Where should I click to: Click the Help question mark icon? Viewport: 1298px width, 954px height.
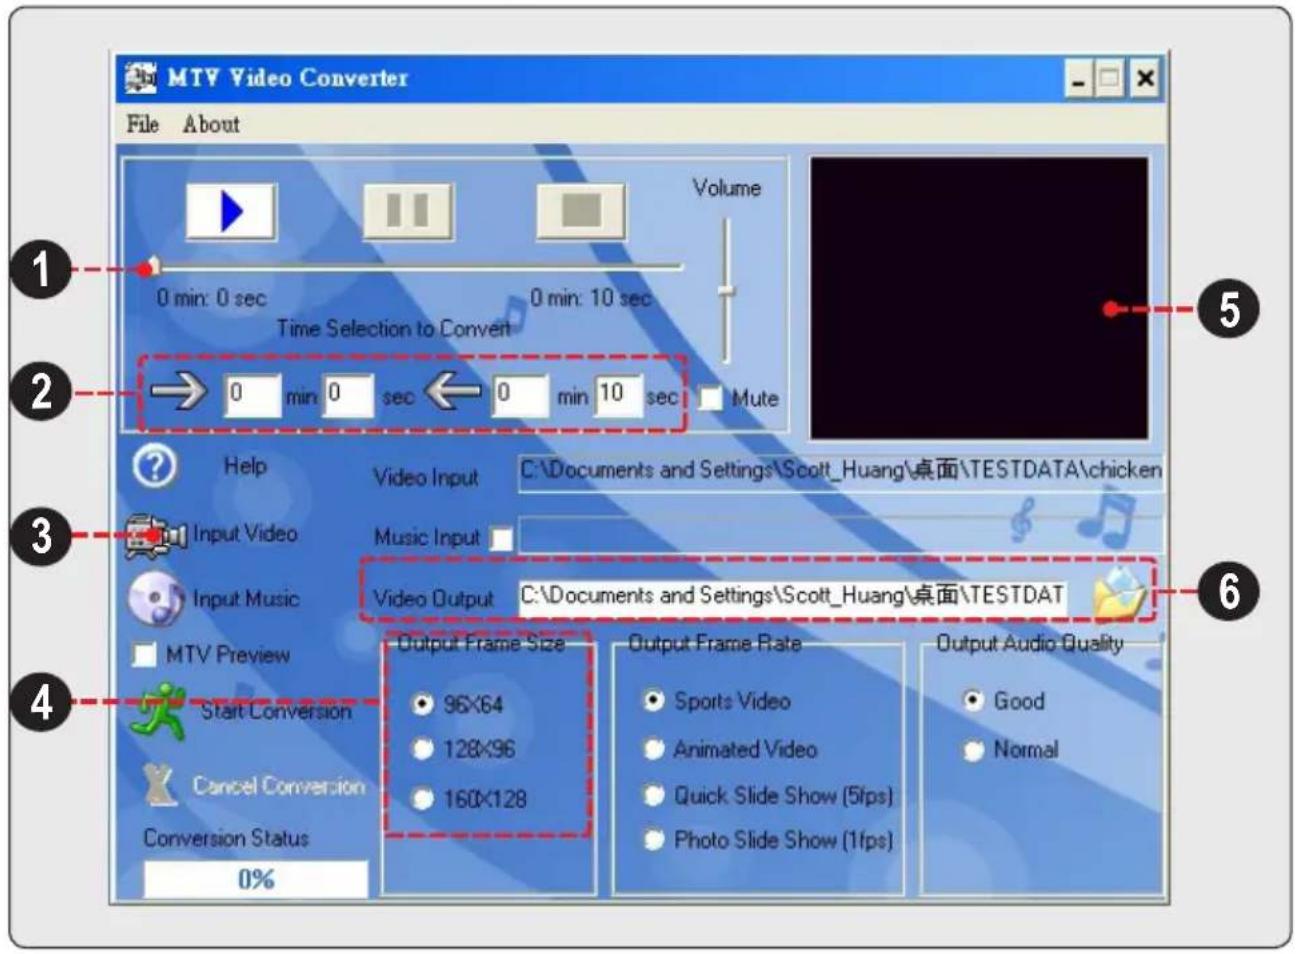(154, 466)
